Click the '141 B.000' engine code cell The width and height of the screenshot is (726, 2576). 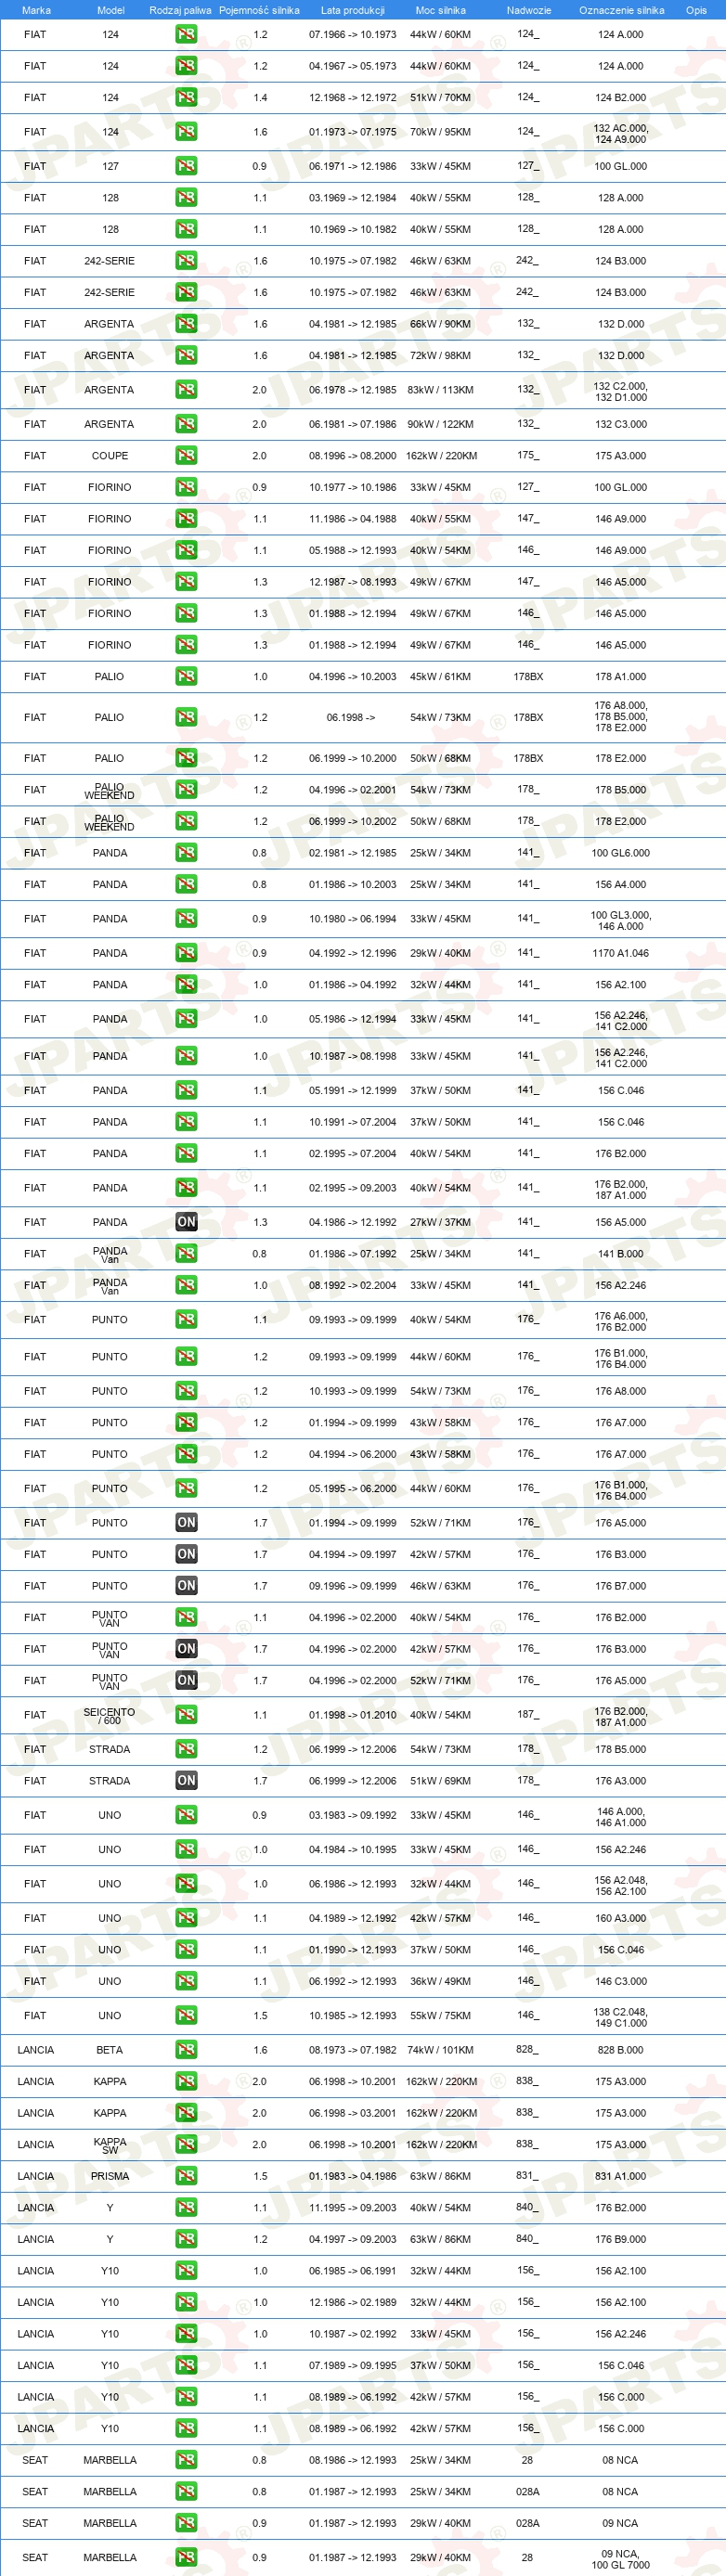[621, 1254]
